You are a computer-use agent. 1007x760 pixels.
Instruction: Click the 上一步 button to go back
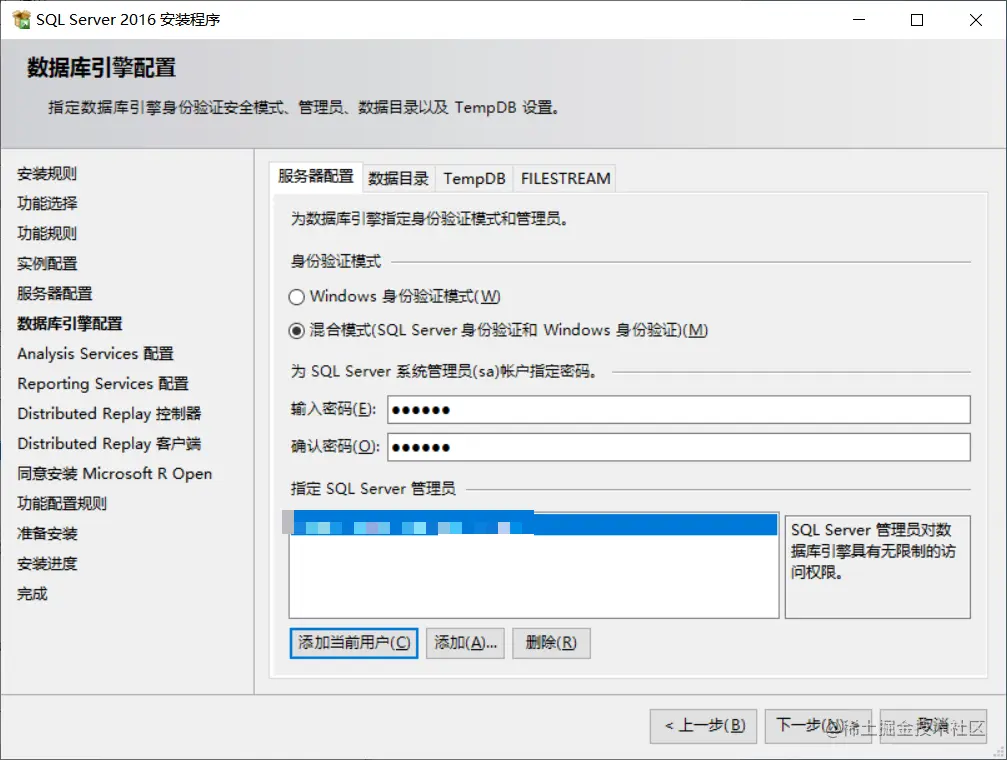[x=703, y=727]
